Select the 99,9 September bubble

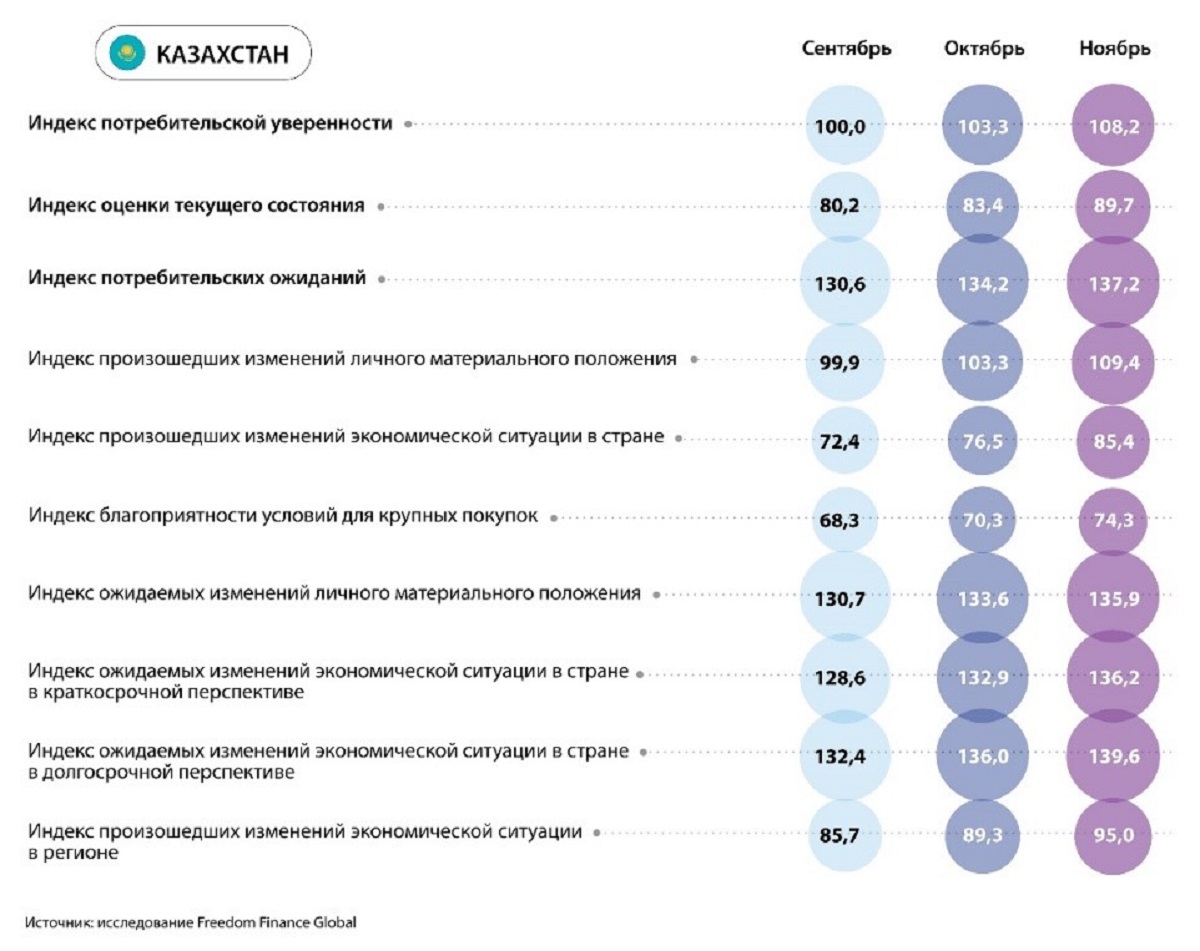pos(845,360)
